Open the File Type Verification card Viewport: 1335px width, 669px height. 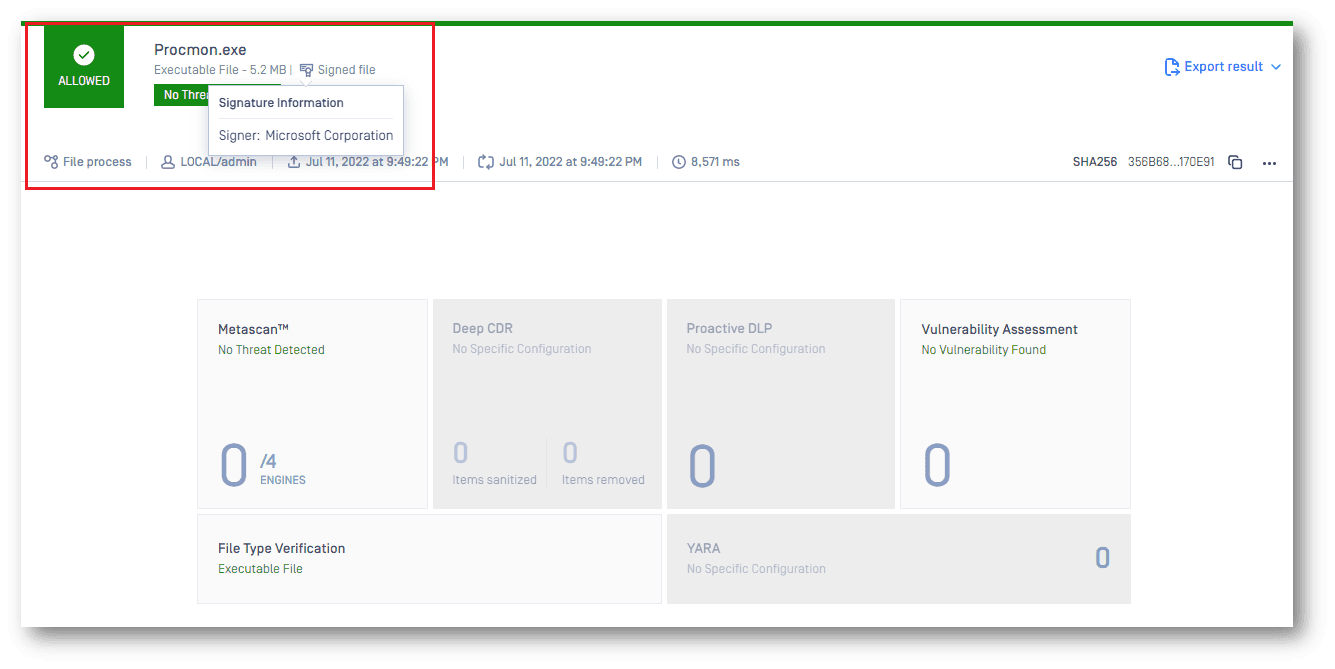[429, 559]
